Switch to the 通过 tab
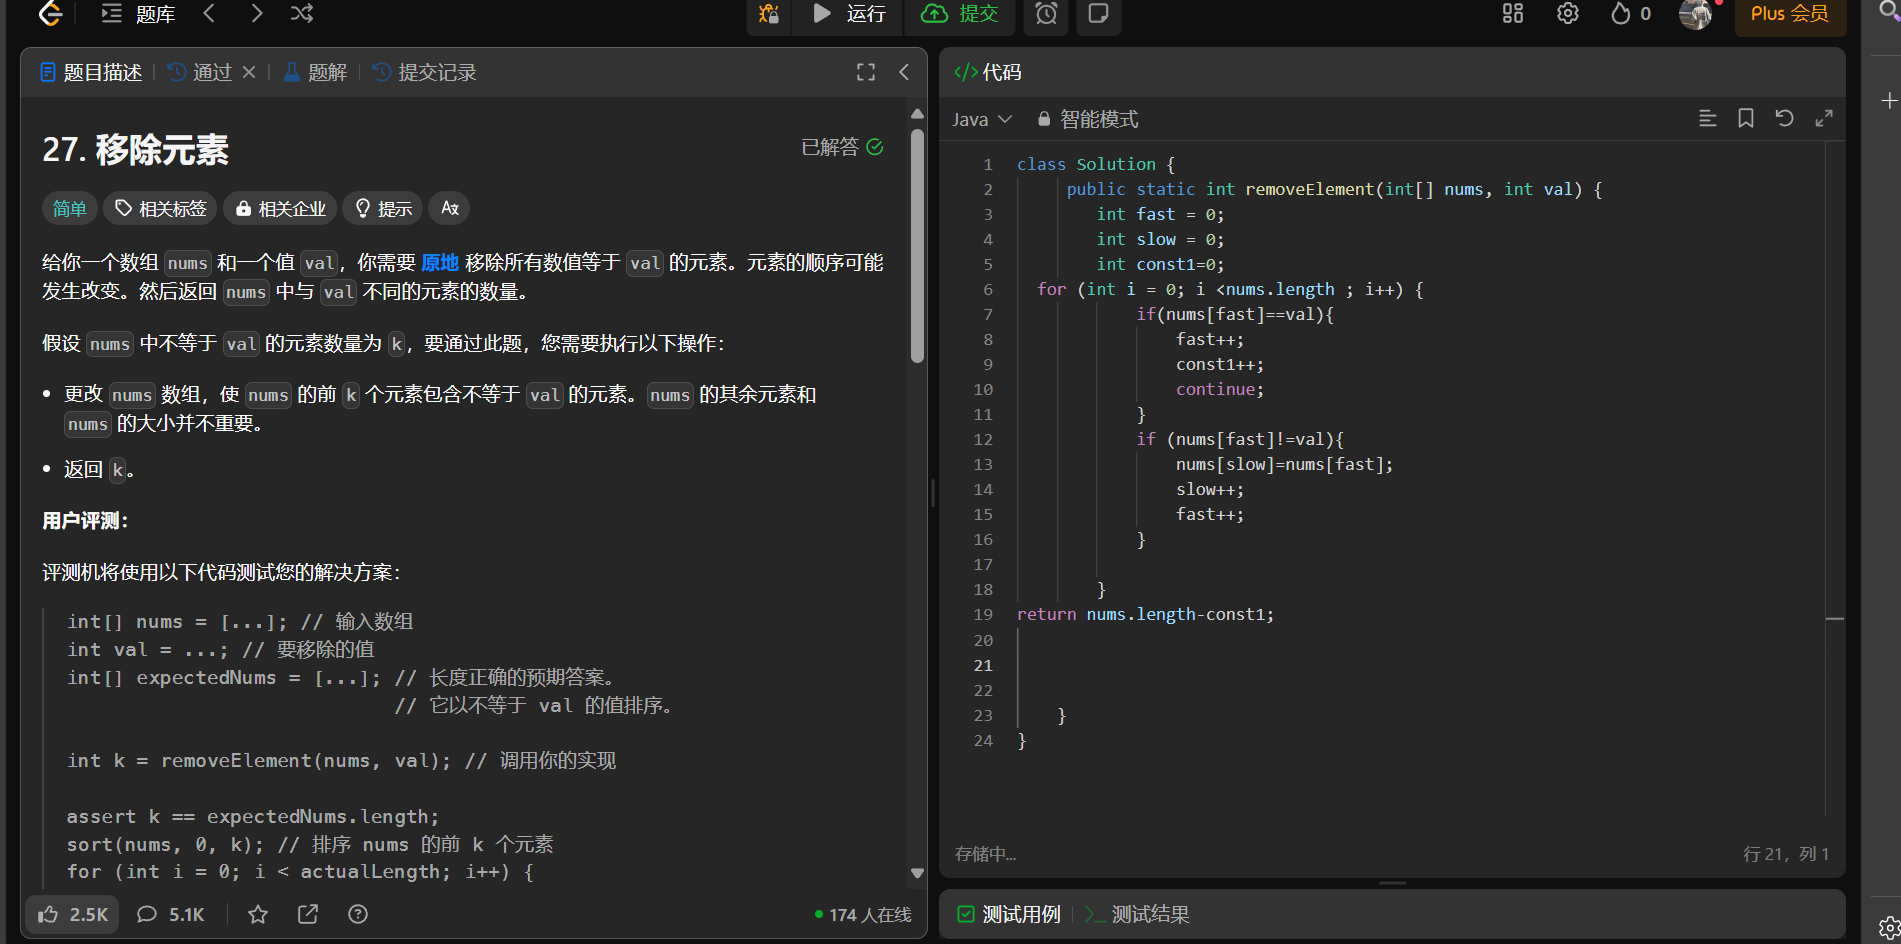 (200, 72)
